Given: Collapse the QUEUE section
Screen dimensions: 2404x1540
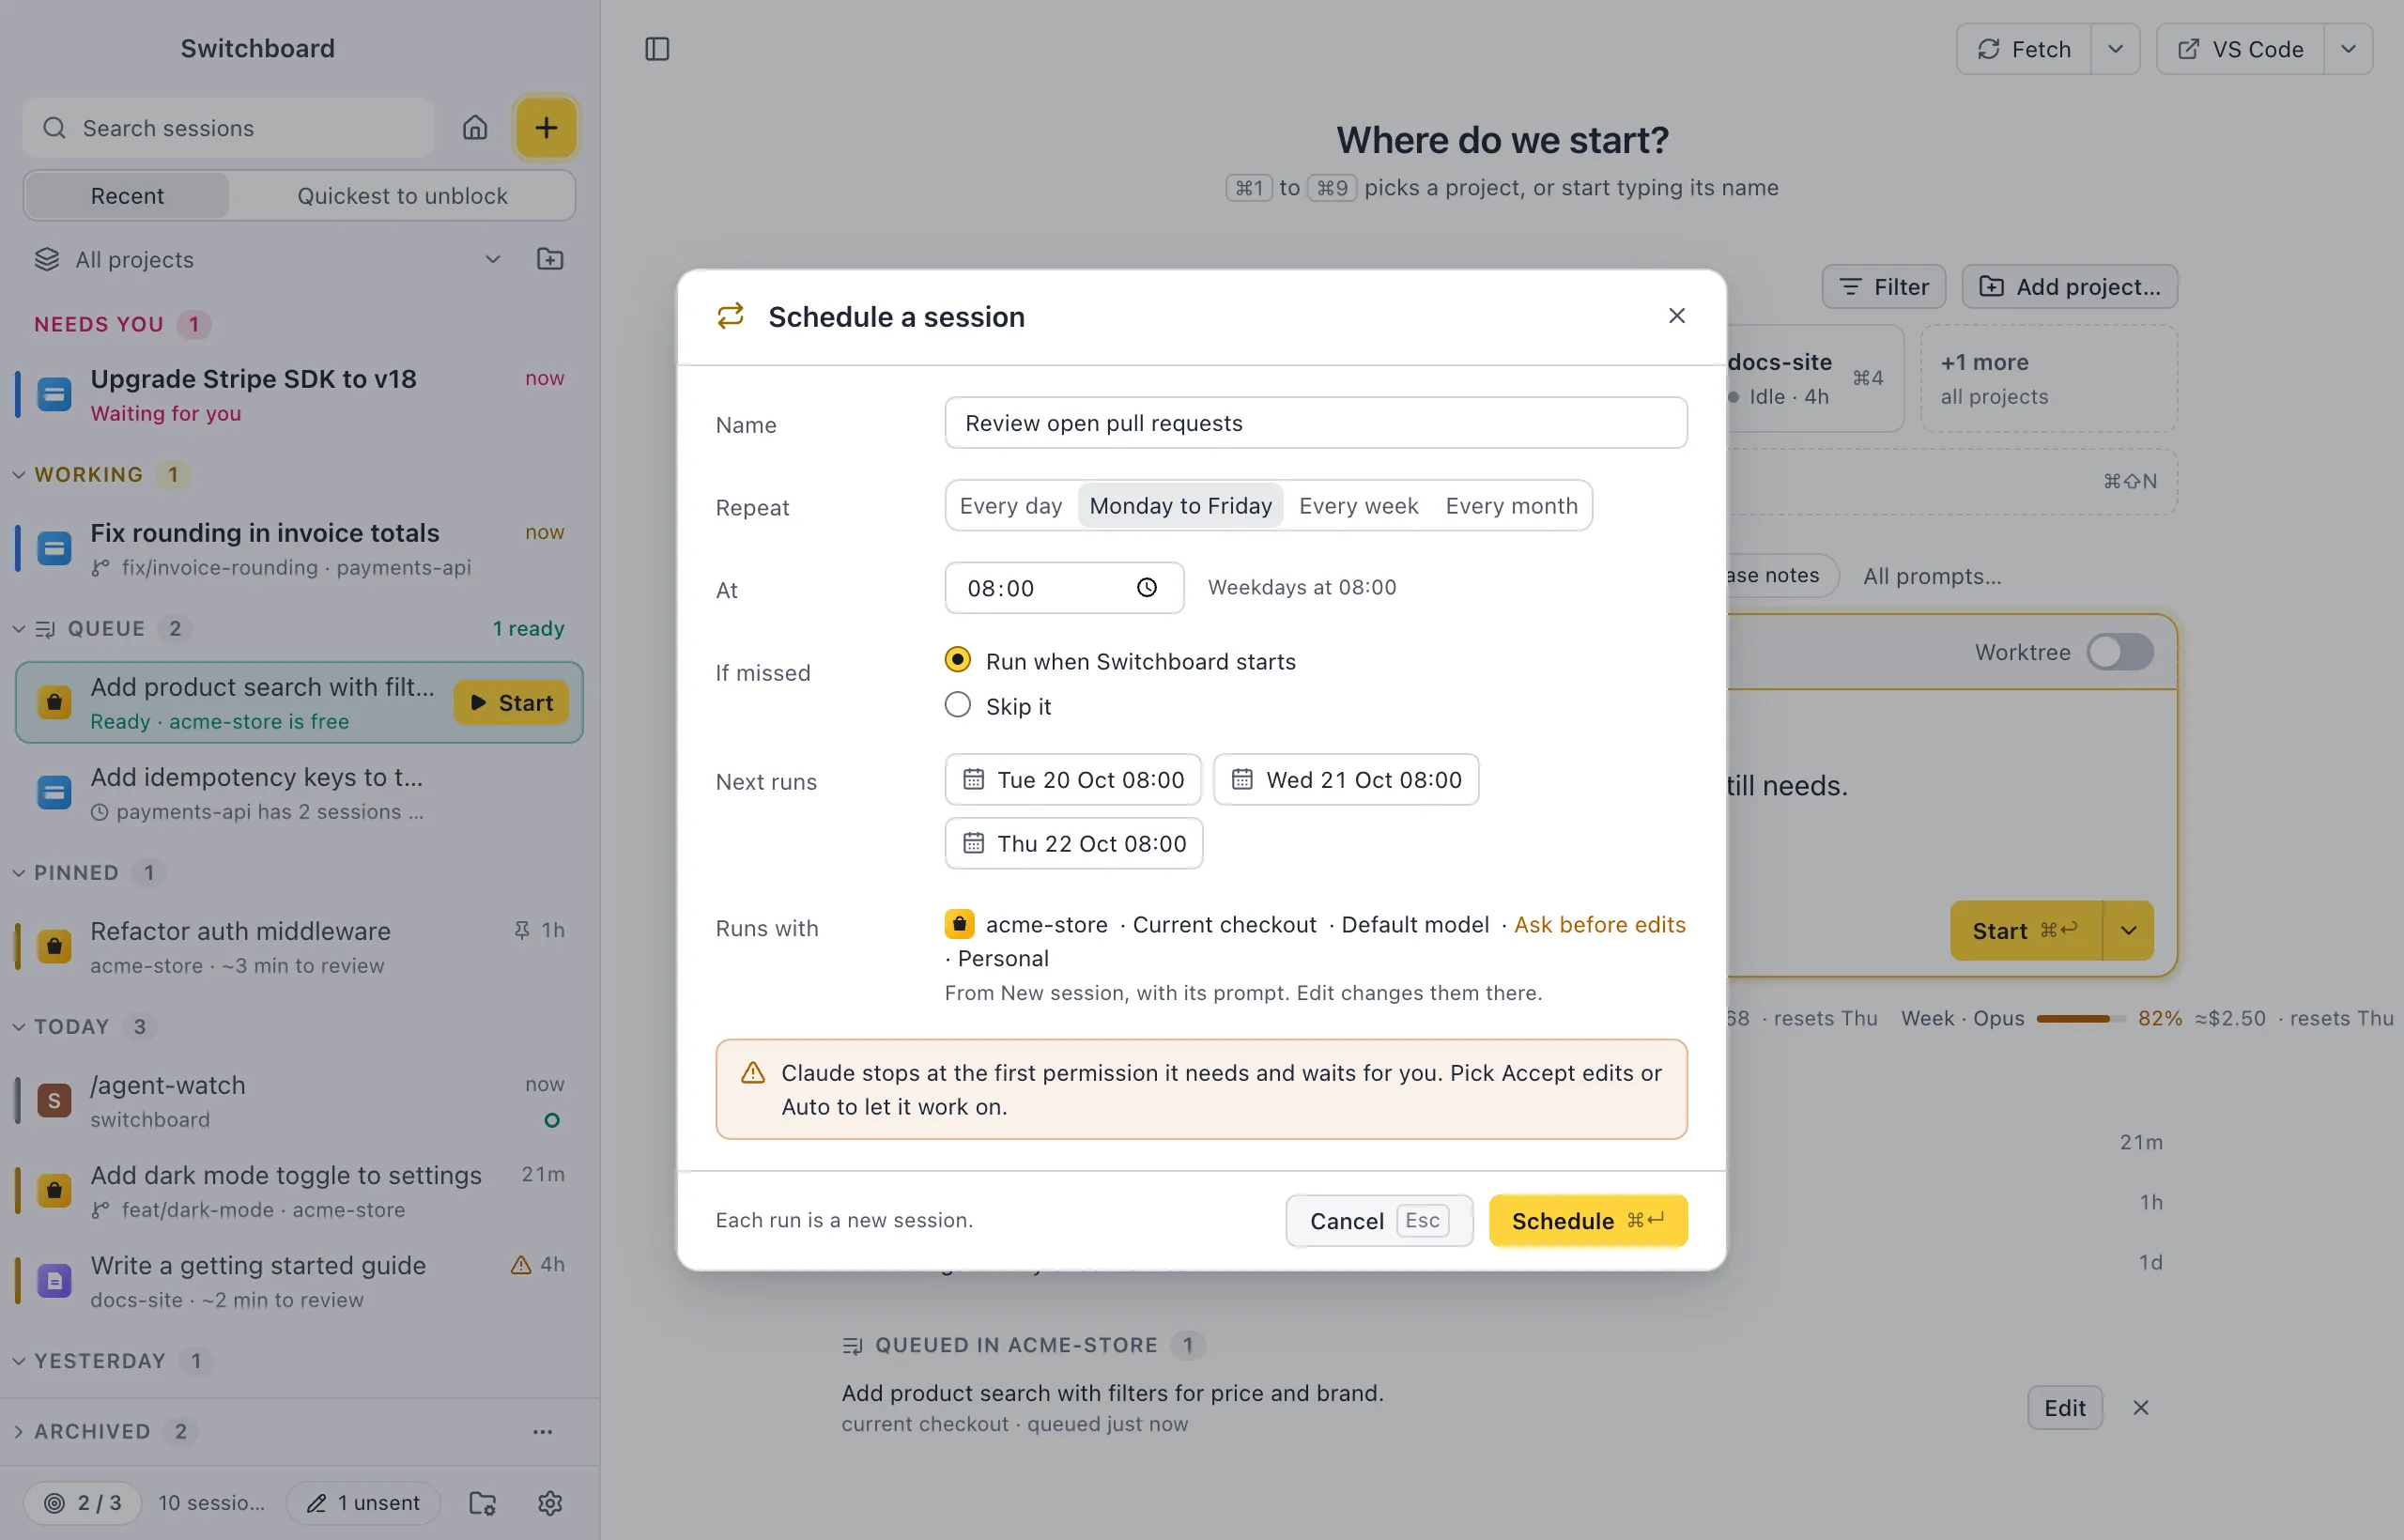Looking at the screenshot, I should pos(19,629).
